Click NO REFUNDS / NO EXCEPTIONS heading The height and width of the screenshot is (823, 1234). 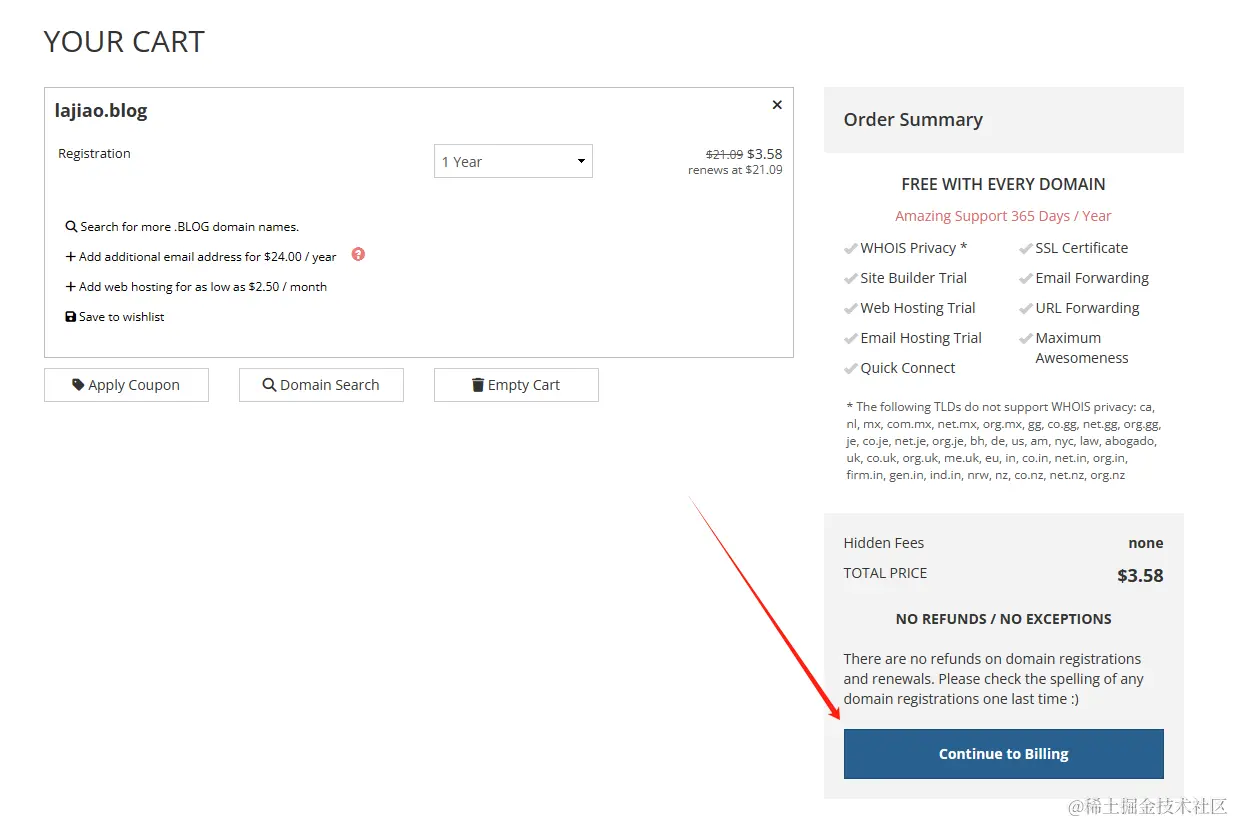pos(1004,619)
